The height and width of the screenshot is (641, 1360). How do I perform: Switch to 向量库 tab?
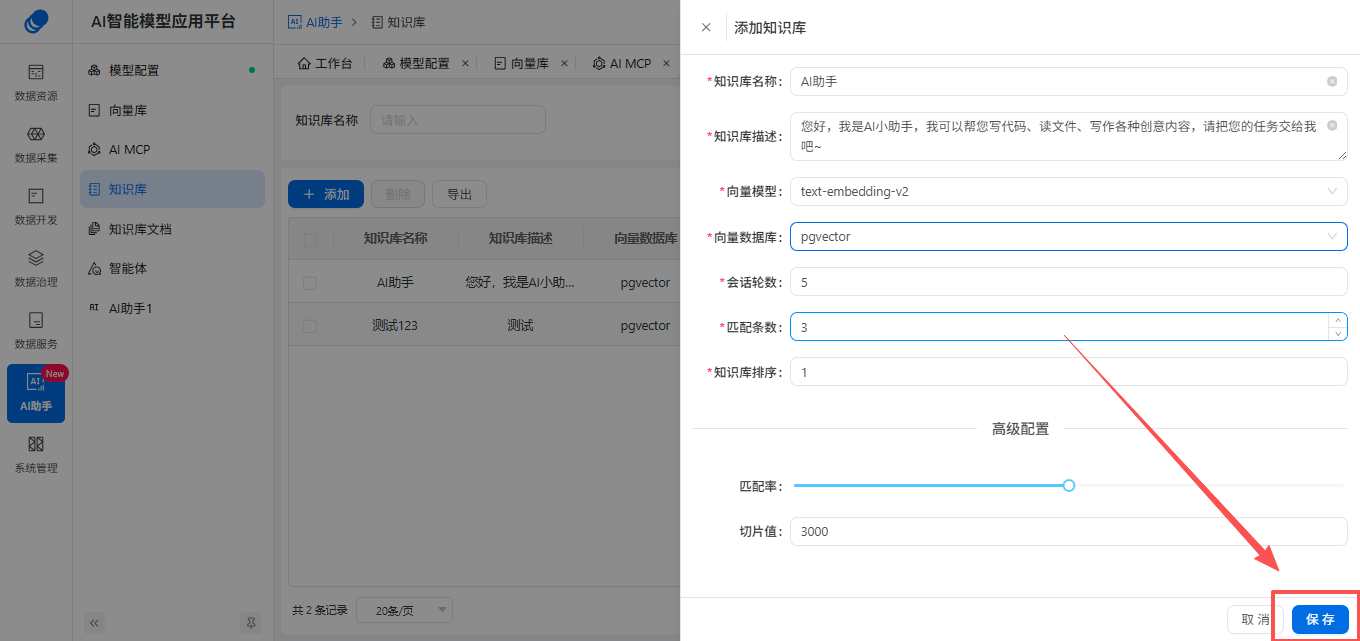523,63
